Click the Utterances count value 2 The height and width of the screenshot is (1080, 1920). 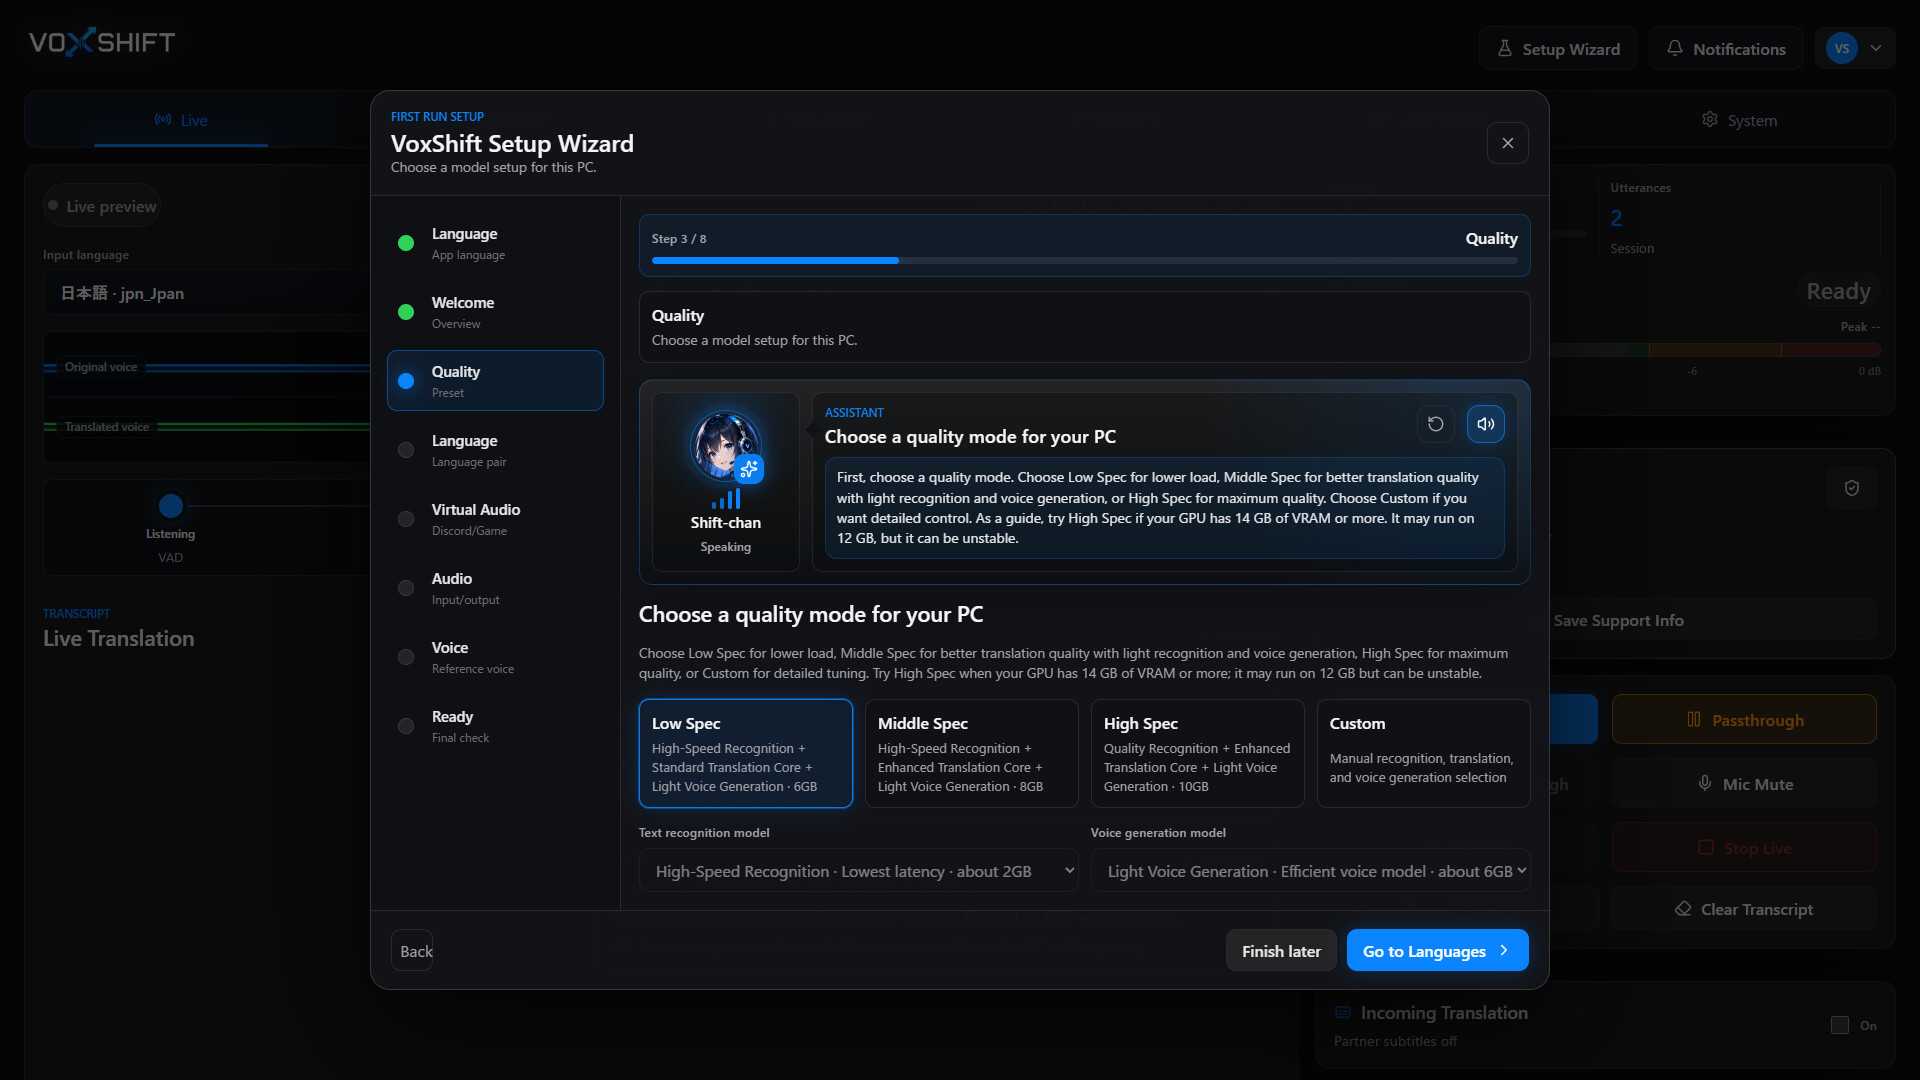tap(1616, 218)
